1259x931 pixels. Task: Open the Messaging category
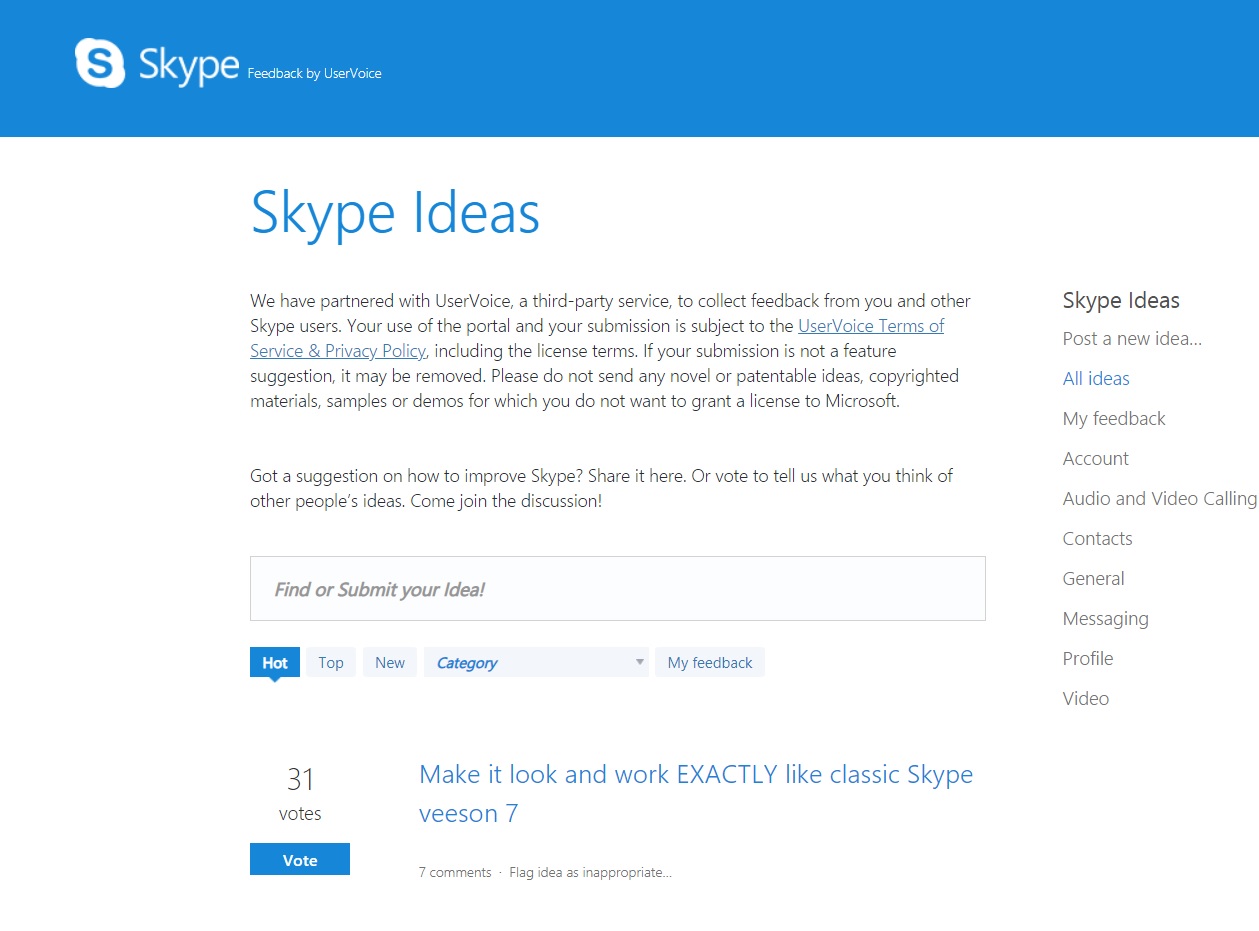click(1105, 618)
